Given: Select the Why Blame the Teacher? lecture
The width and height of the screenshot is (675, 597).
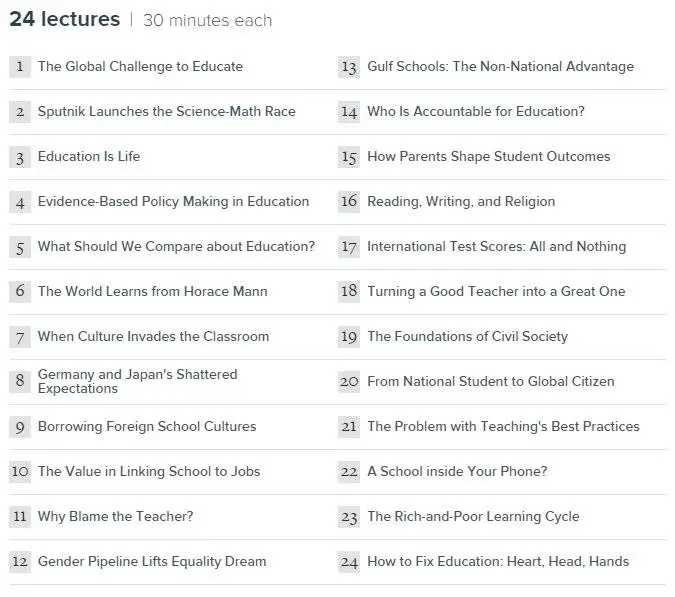Looking at the screenshot, I should point(115,517).
